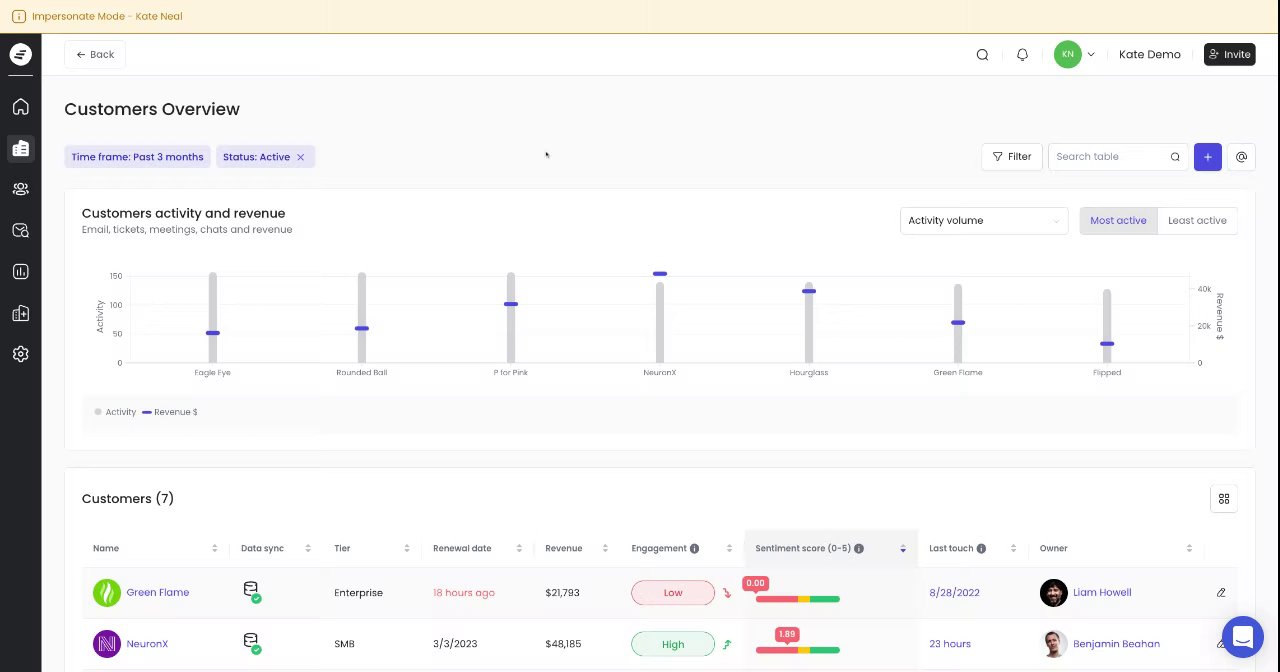Open the contacts people icon in sidebar
The width and height of the screenshot is (1280, 672).
(20, 189)
